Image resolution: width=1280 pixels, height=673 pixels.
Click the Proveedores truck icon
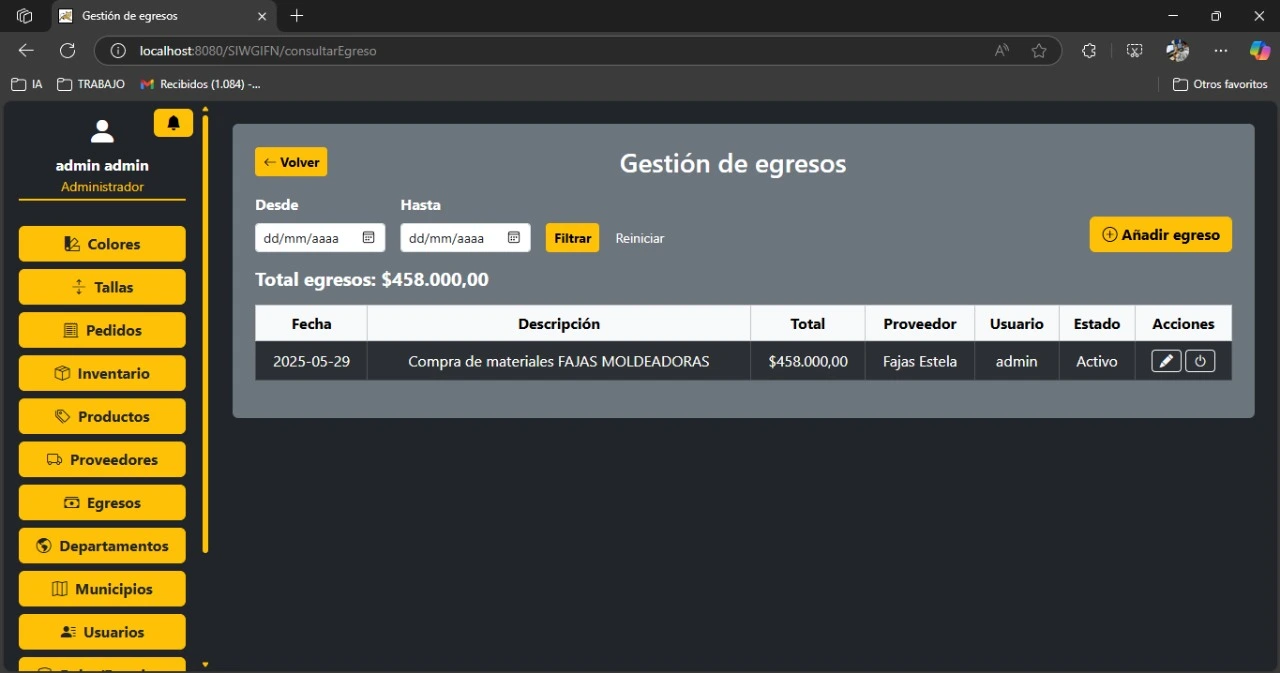[x=52, y=459]
